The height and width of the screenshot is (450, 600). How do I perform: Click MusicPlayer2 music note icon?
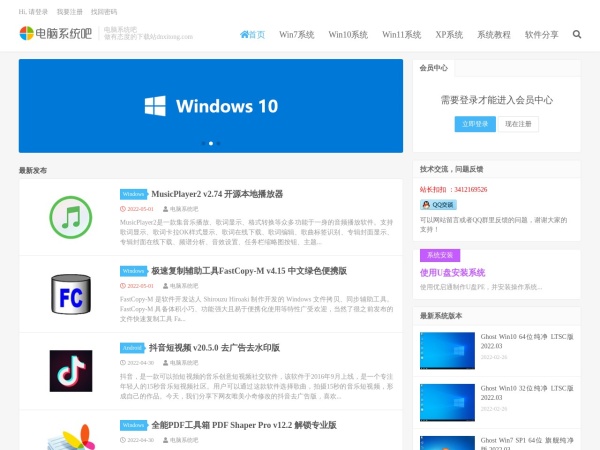71,217
